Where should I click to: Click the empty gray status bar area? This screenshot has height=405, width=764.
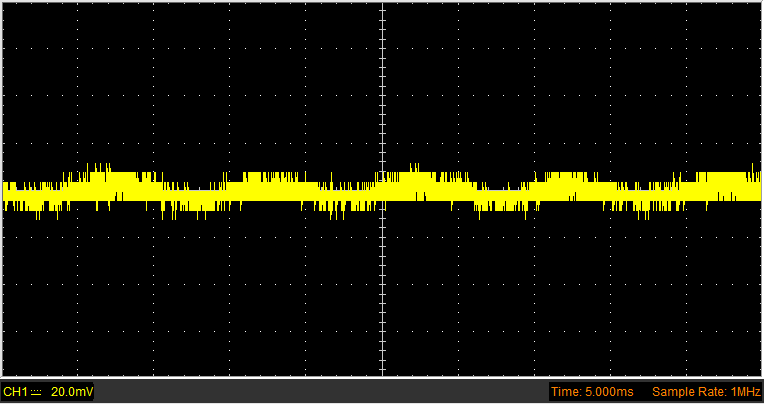pyautogui.click(x=322, y=392)
